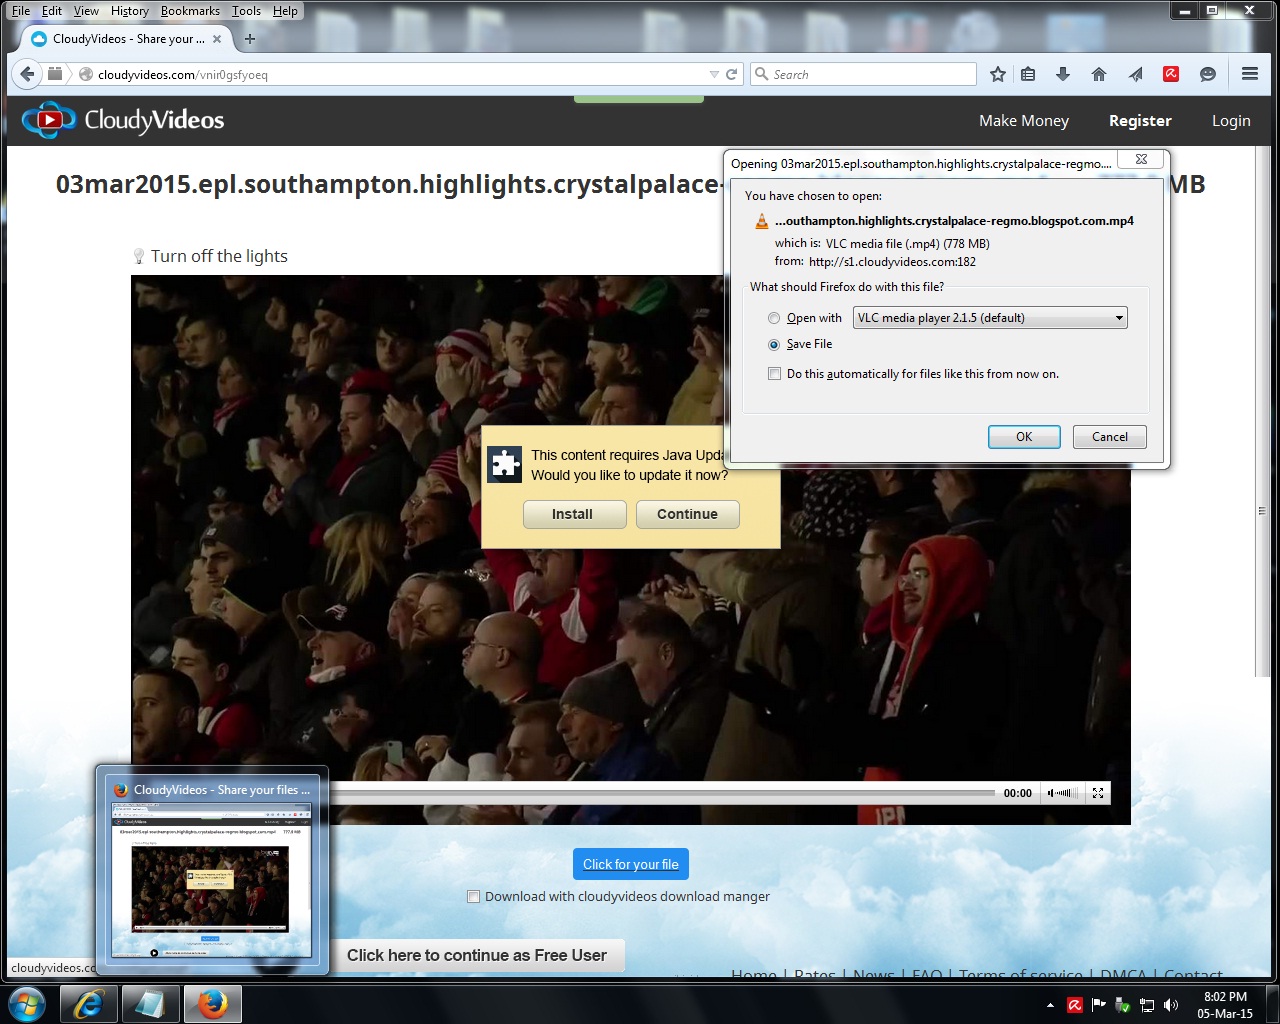
Task: Go to the Firefox home page icon
Action: (1098, 74)
